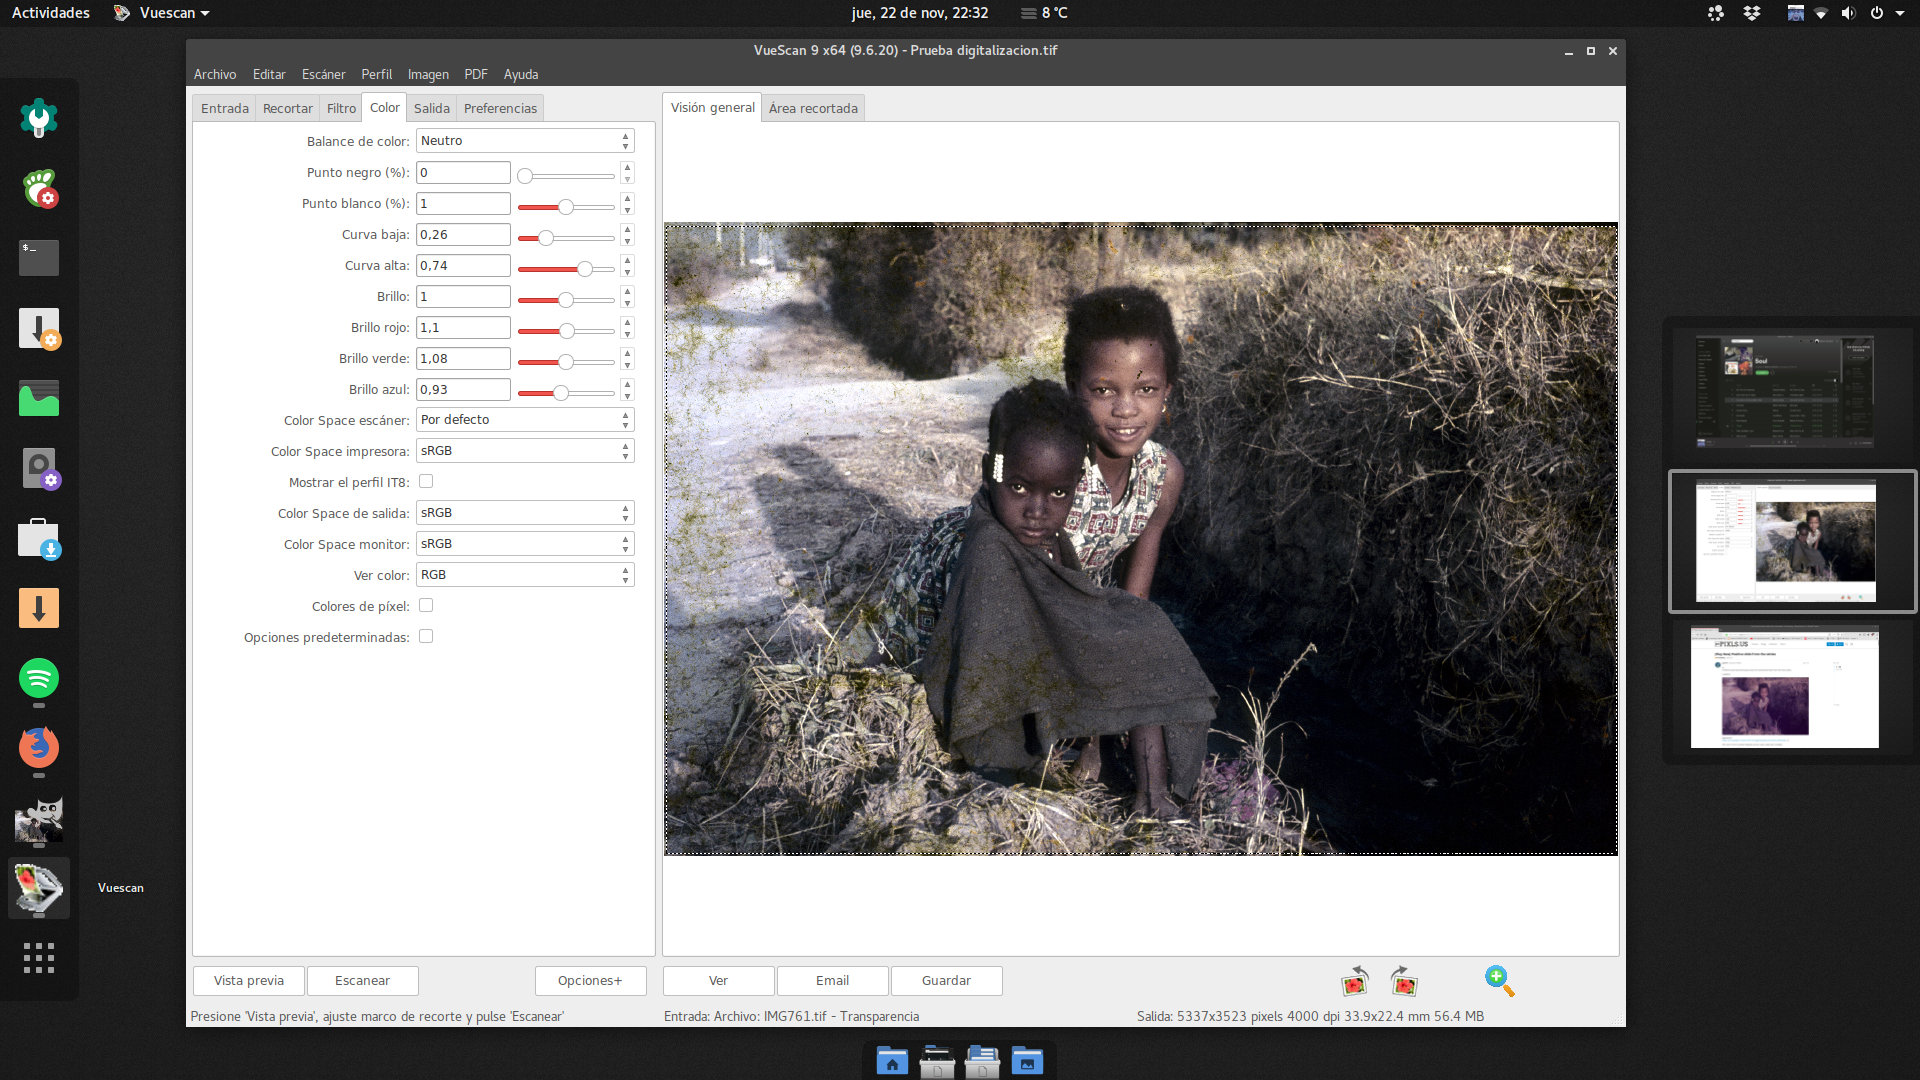Open the terminal from the dock
This screenshot has width=1920, height=1080.
pyautogui.click(x=39, y=257)
